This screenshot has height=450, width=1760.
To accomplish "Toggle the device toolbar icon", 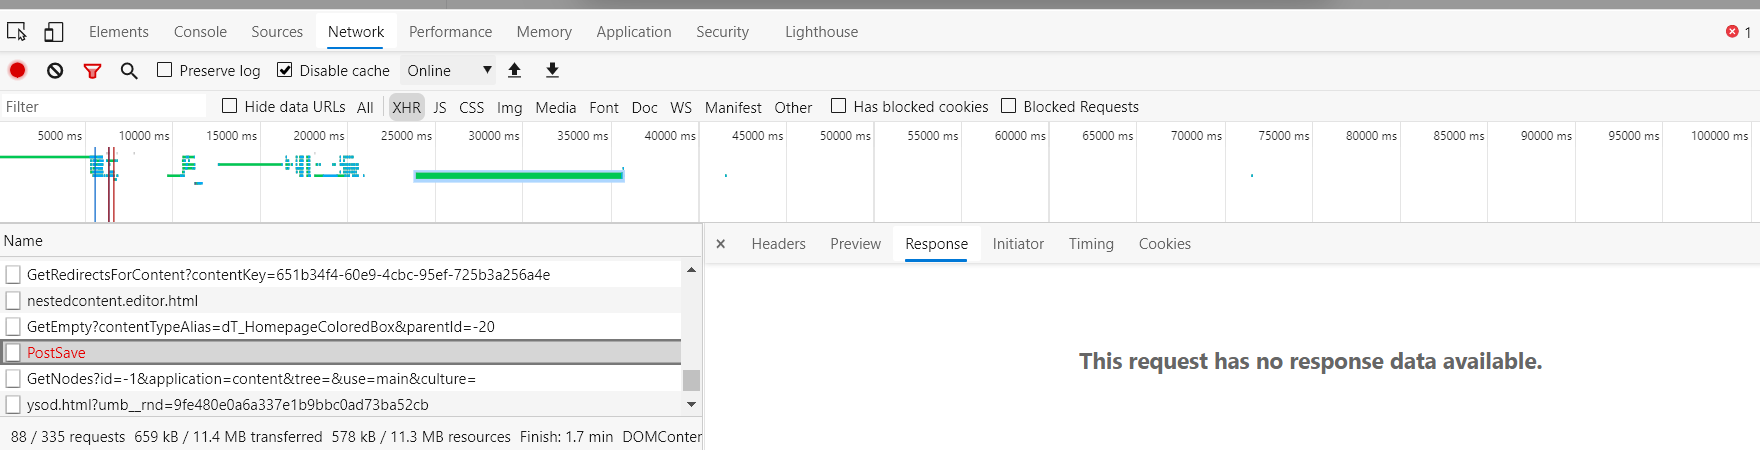I will (x=53, y=32).
